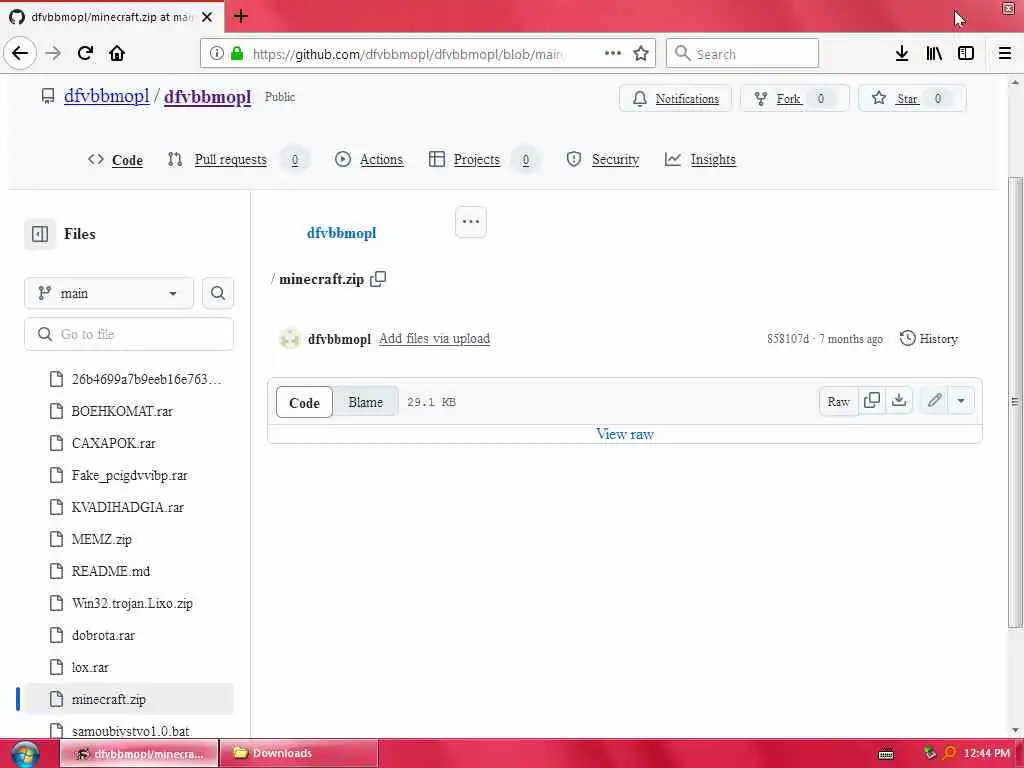Click the Windows Start button

pos(25,754)
